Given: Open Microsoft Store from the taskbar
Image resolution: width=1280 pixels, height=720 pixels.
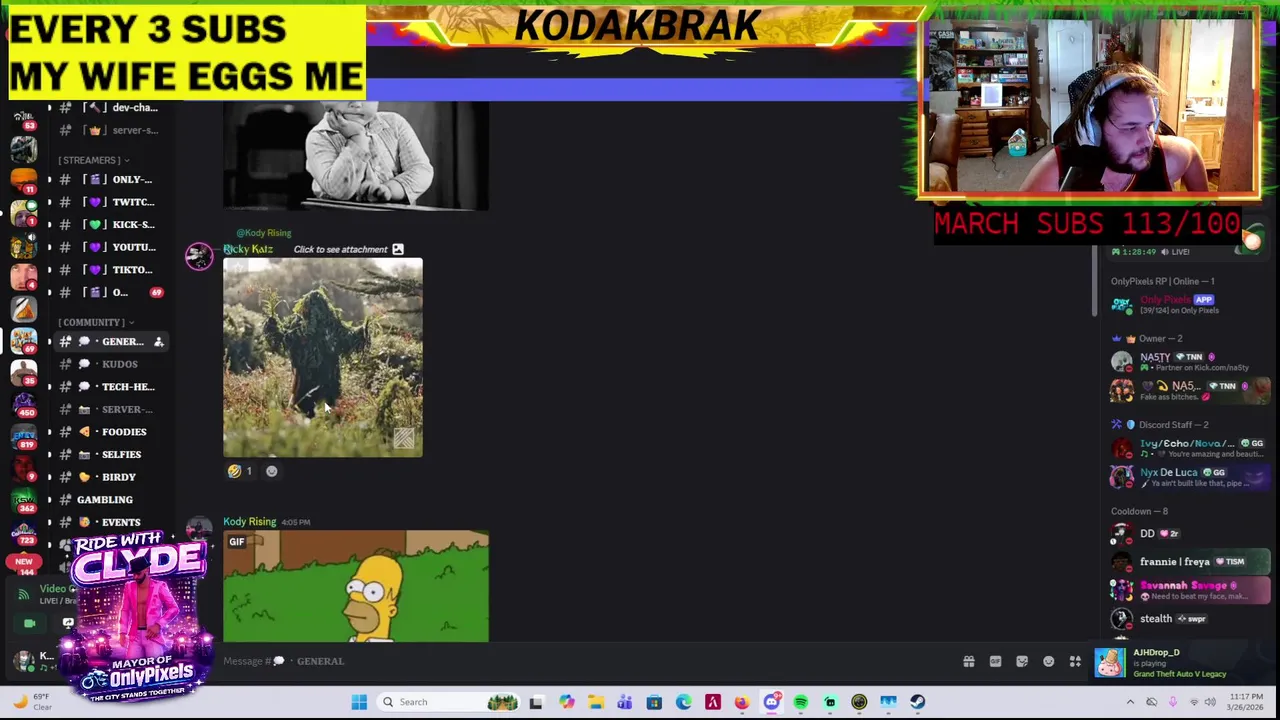Looking at the screenshot, I should point(654,702).
